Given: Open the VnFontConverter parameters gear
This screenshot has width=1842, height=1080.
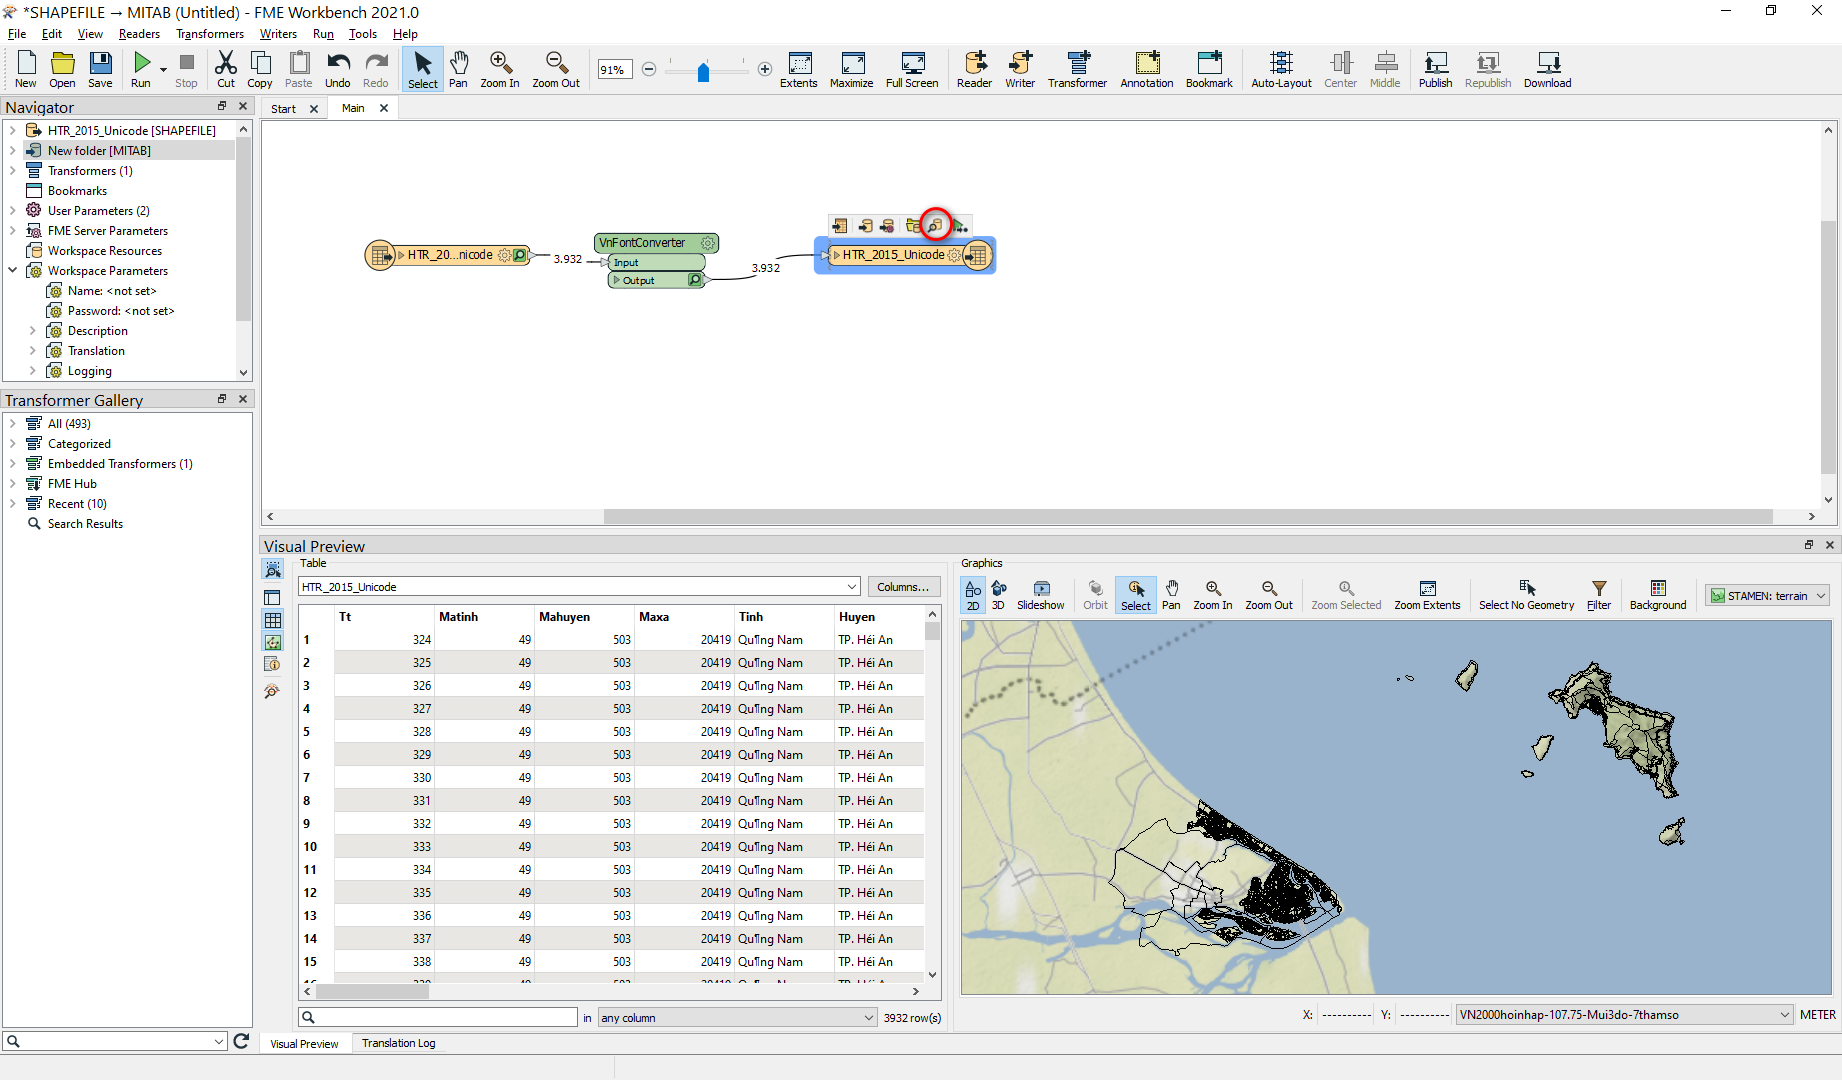Looking at the screenshot, I should tap(708, 243).
